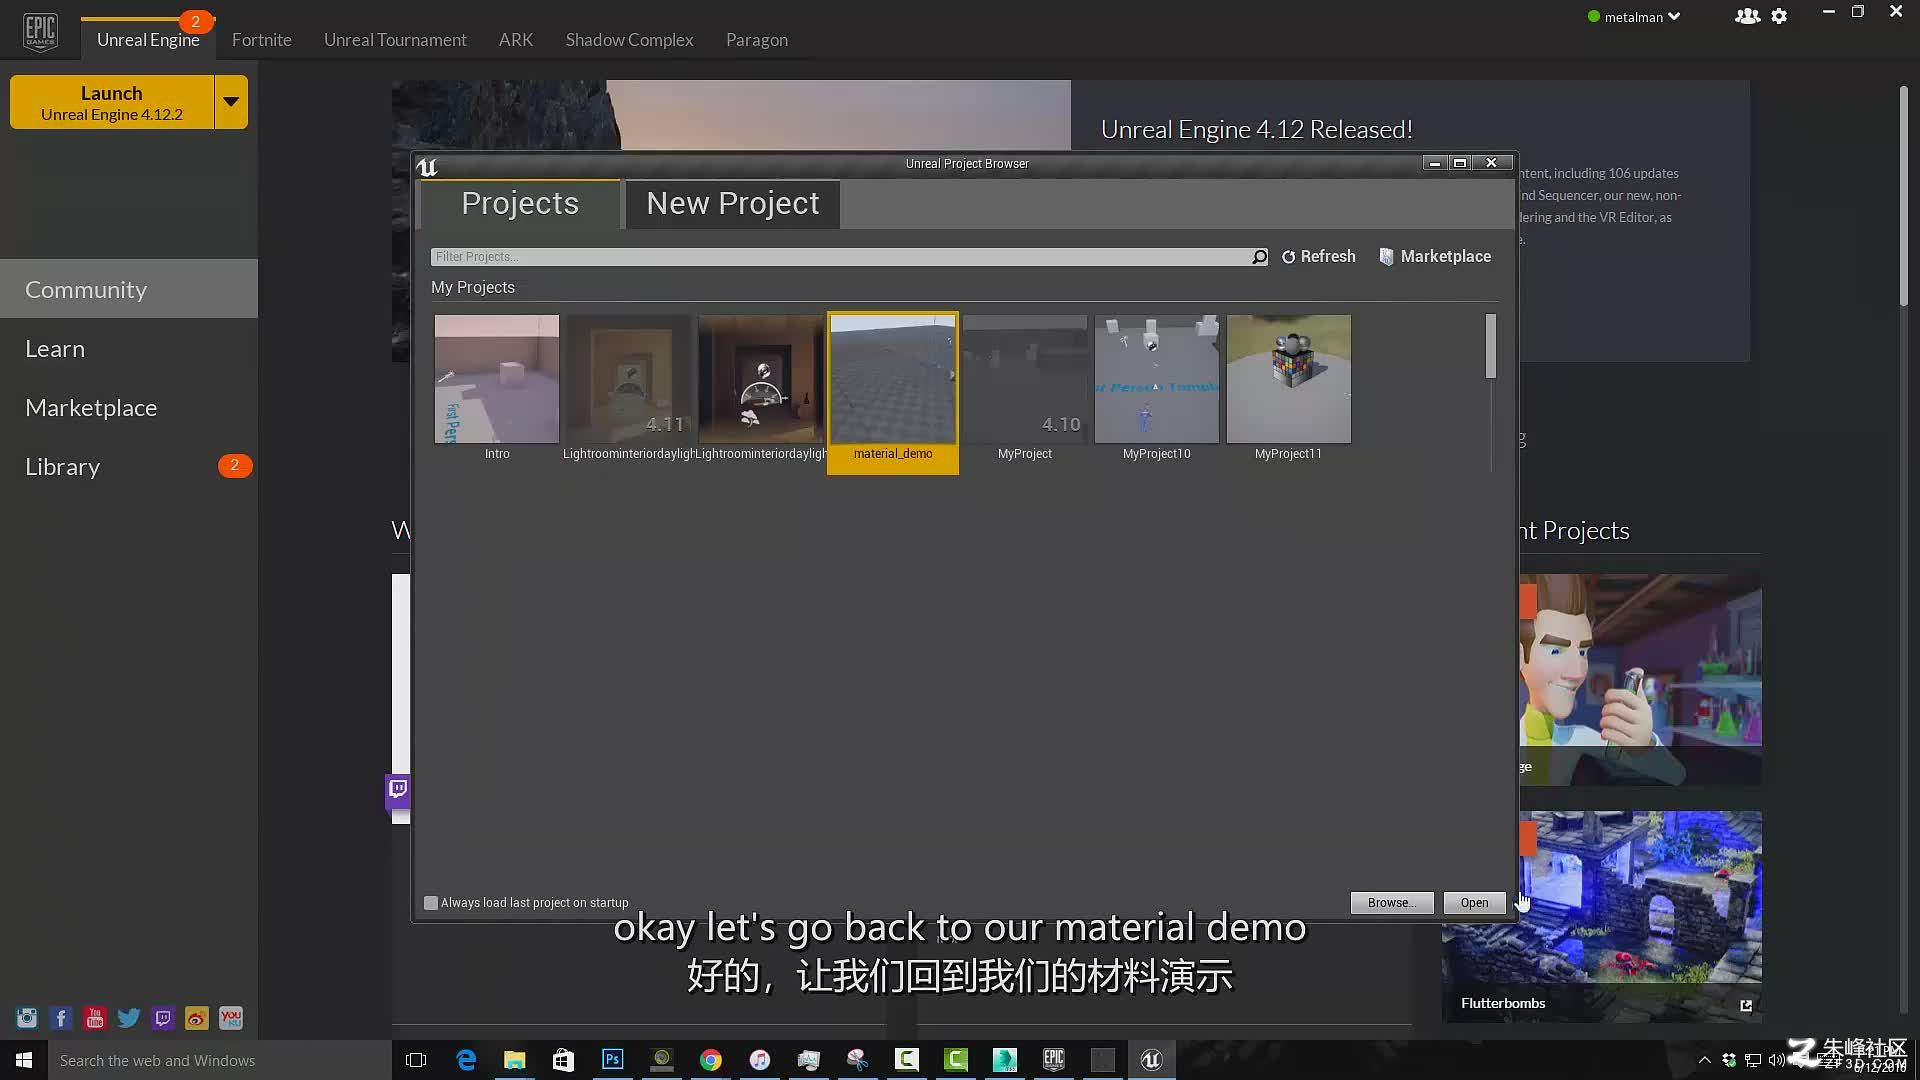The image size is (1920, 1080).
Task: Open the Unreal Engine 4.12 Released headline
Action: [x=1257, y=130]
